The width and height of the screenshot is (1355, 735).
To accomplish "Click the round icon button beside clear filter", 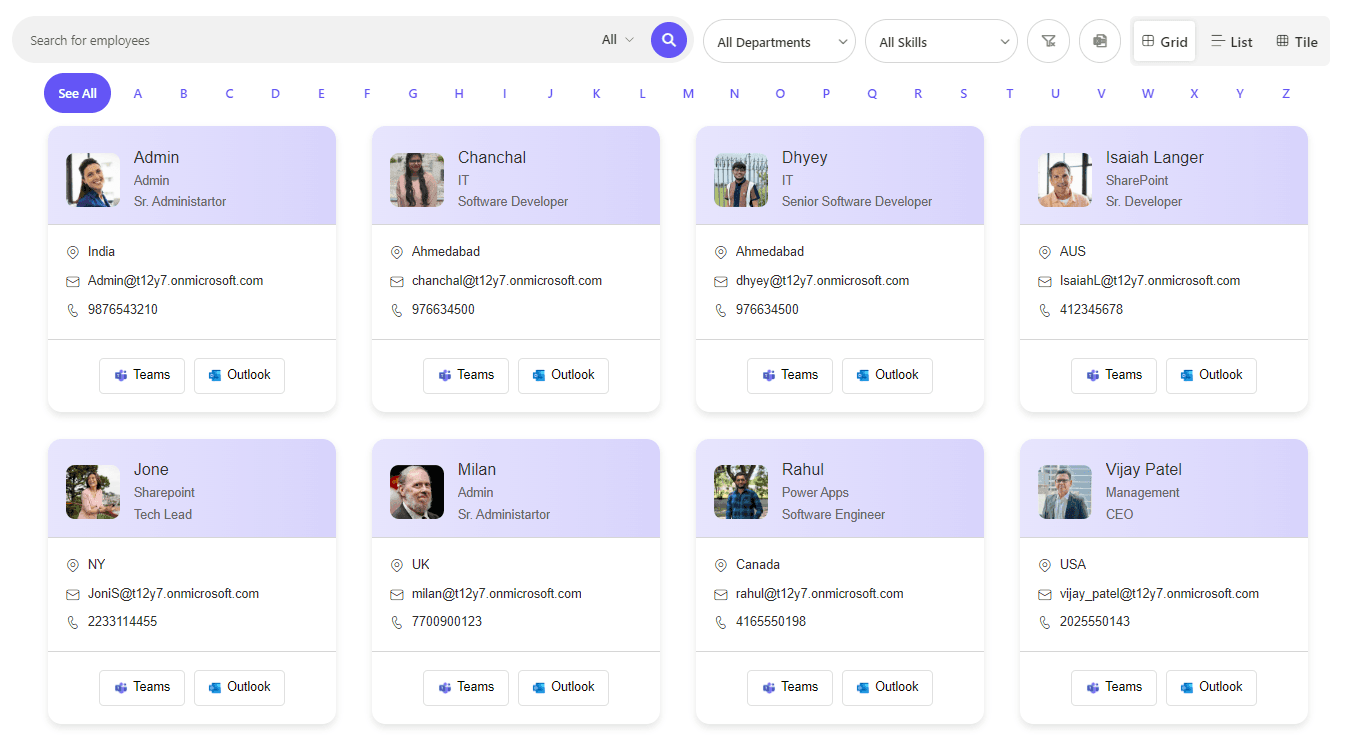I will pyautogui.click(x=1100, y=41).
